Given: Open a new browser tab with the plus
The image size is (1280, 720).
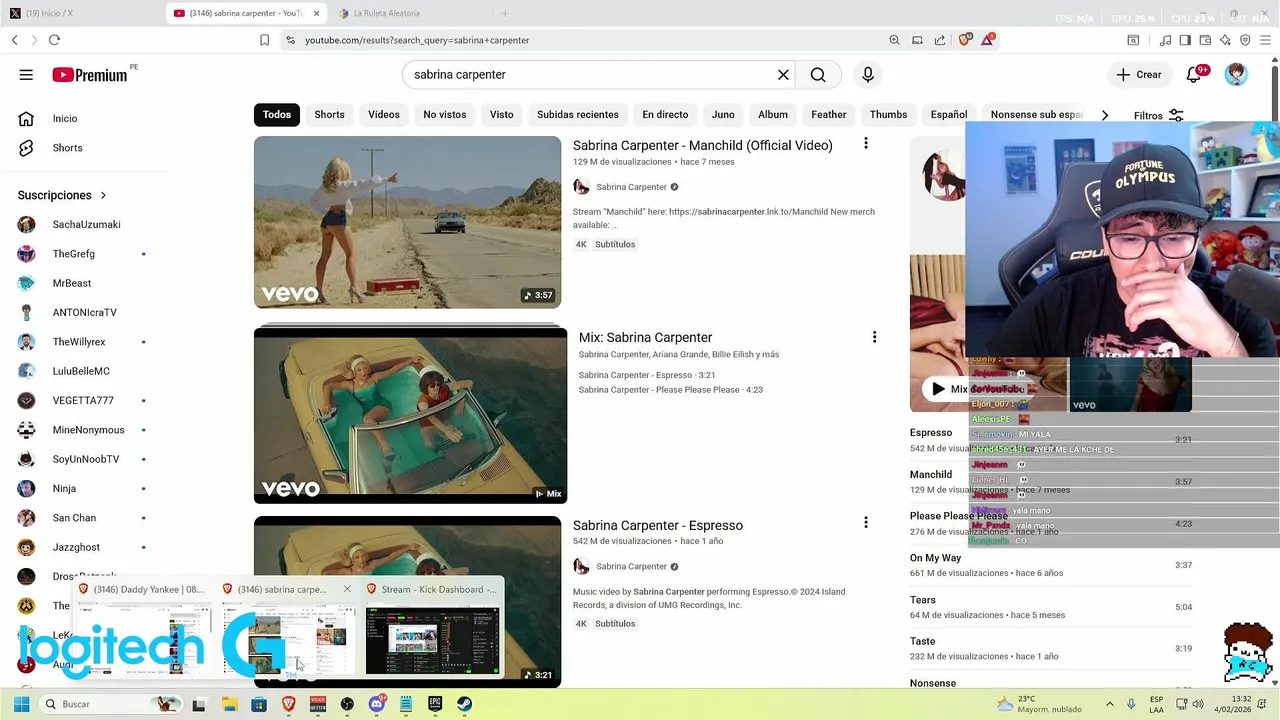Looking at the screenshot, I should pos(505,13).
